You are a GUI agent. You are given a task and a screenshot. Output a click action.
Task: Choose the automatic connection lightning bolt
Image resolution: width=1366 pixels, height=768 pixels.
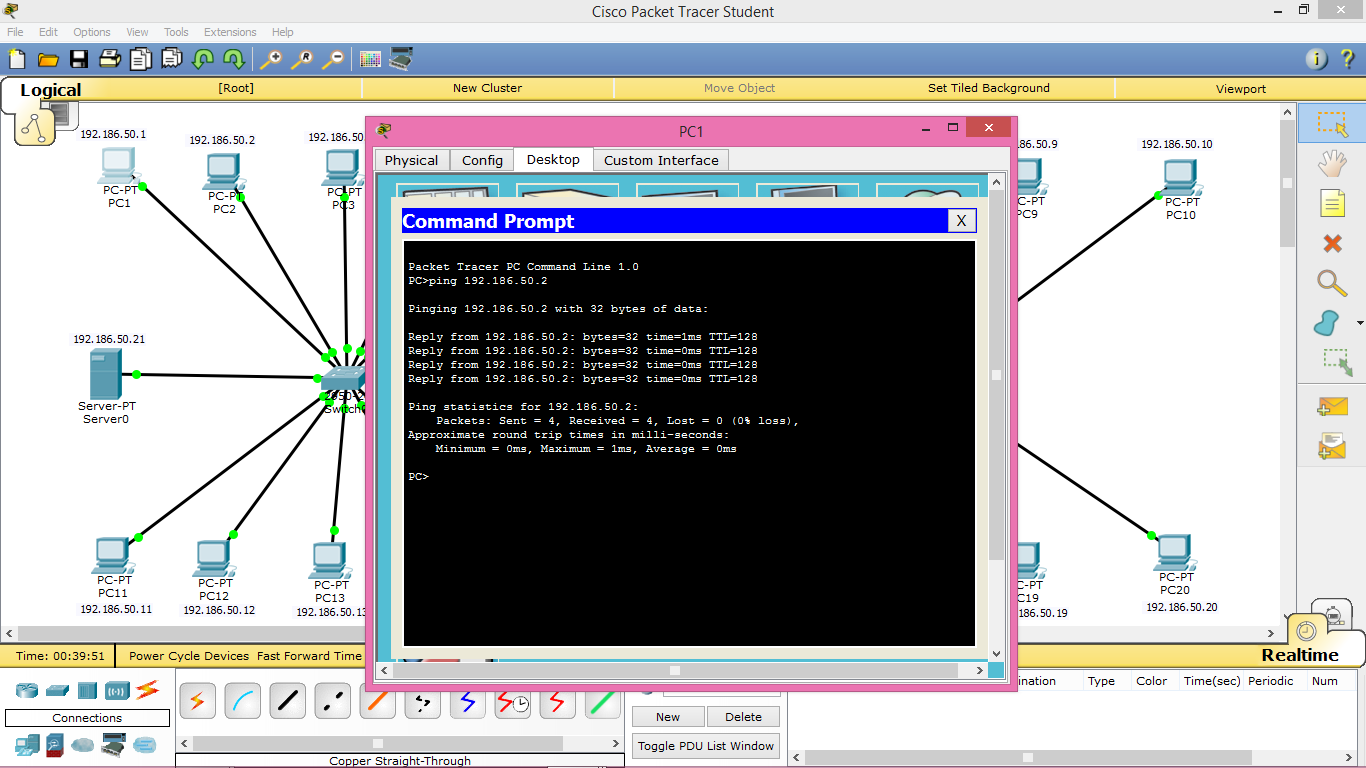pos(197,700)
